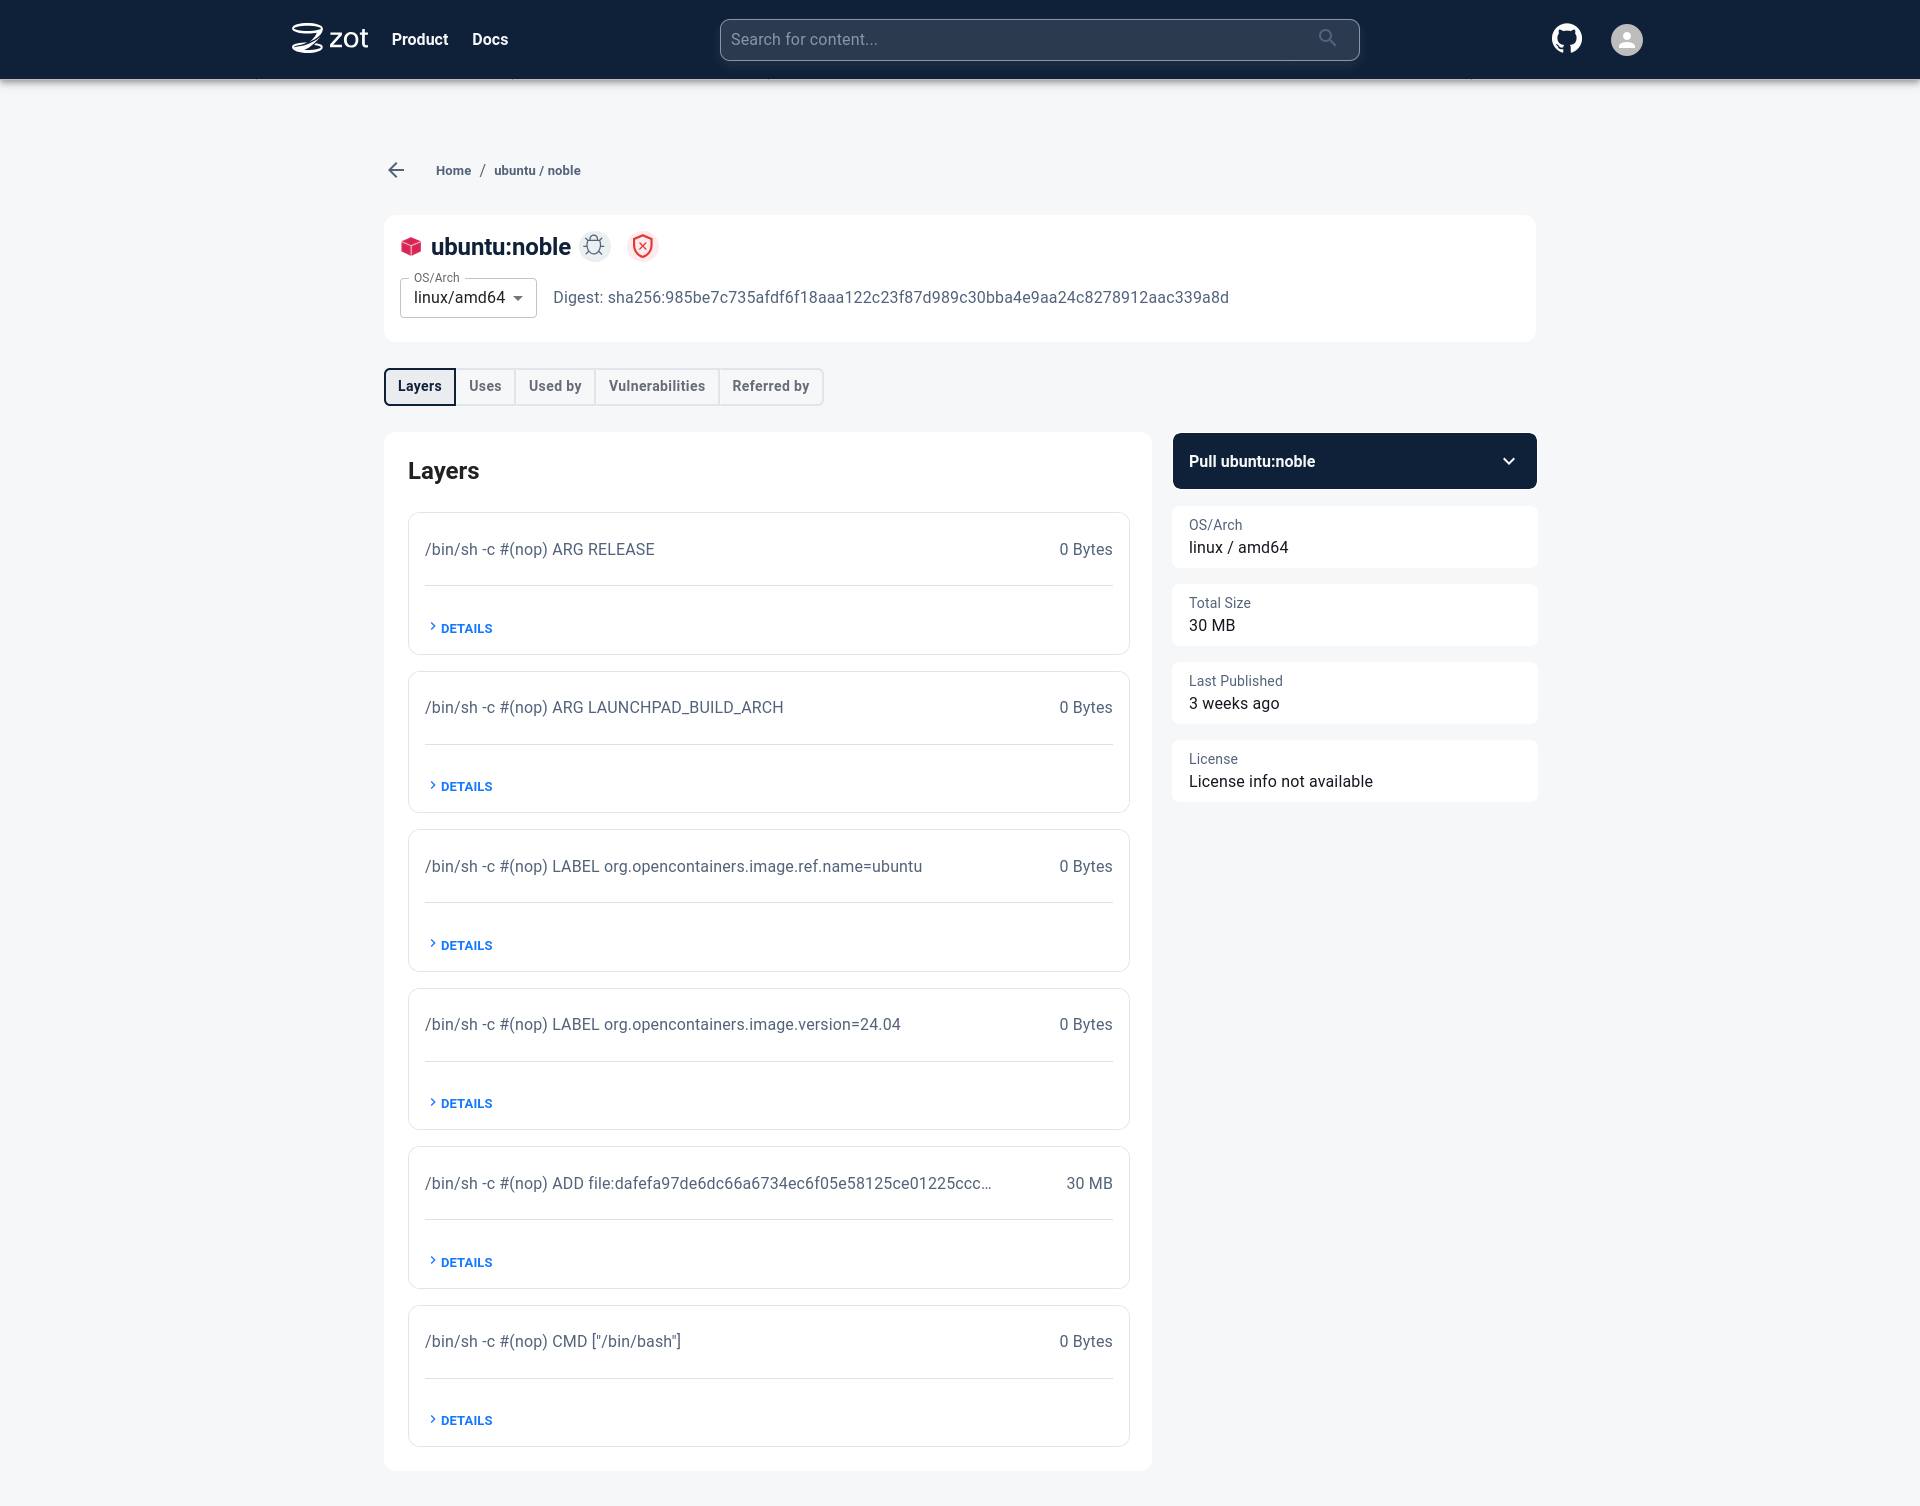Screen dimensions: 1920x1506
Task: Switch to the Used by tab
Action: tap(555, 386)
